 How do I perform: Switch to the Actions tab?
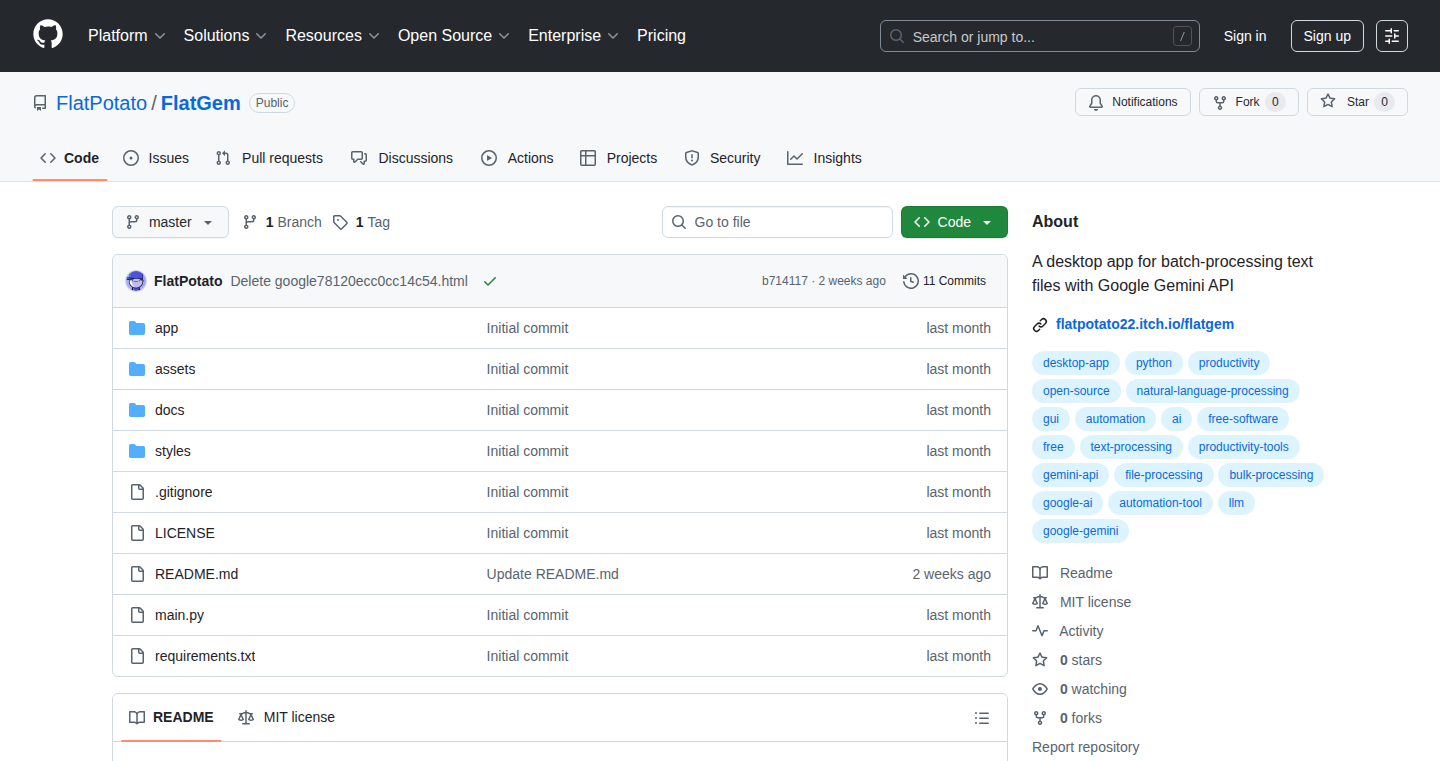pyautogui.click(x=517, y=158)
